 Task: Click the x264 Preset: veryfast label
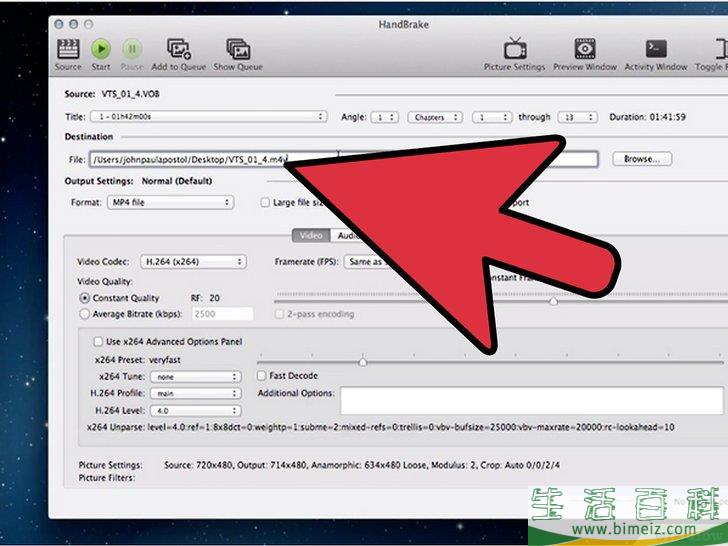(138, 360)
